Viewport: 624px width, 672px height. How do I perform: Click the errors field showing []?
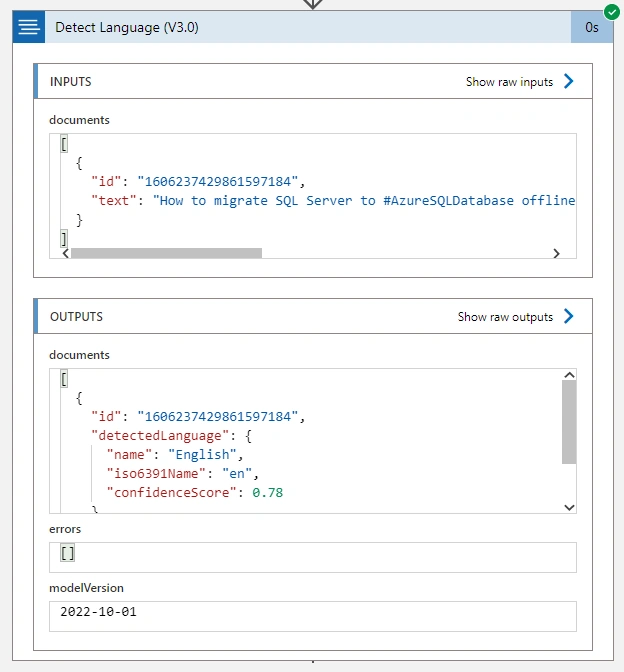point(313,557)
